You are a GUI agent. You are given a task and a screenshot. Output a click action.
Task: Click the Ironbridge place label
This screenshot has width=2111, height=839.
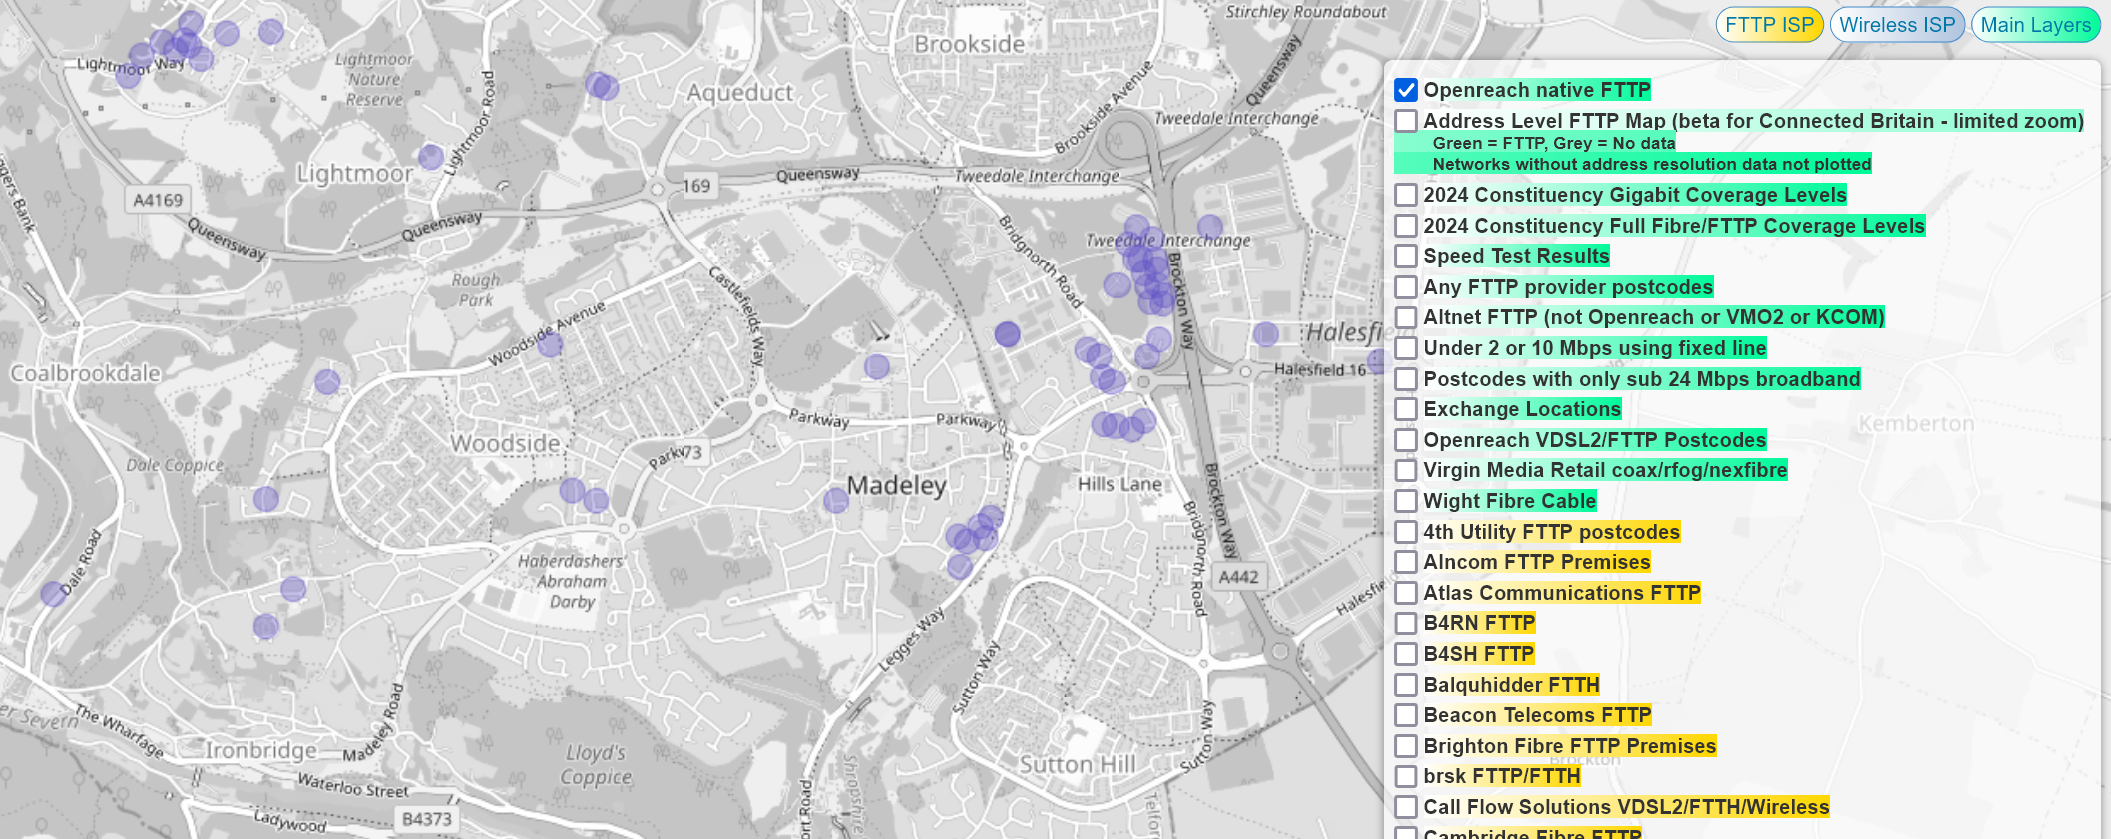point(261,750)
